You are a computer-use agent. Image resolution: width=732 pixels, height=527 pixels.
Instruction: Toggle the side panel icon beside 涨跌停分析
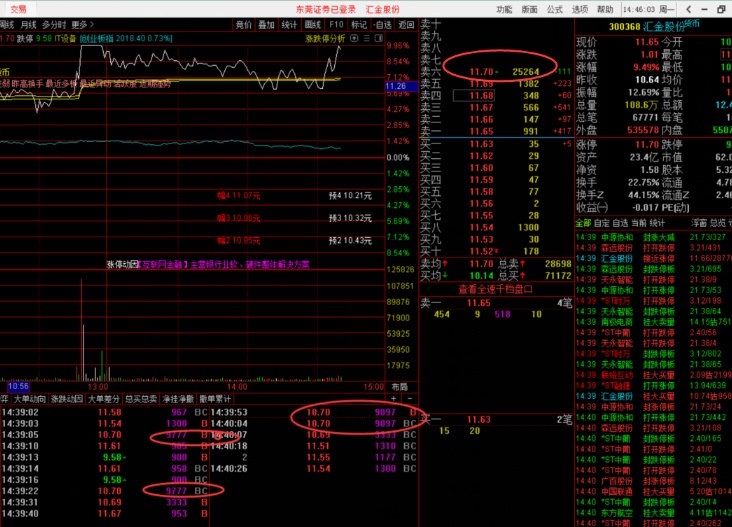(379, 38)
